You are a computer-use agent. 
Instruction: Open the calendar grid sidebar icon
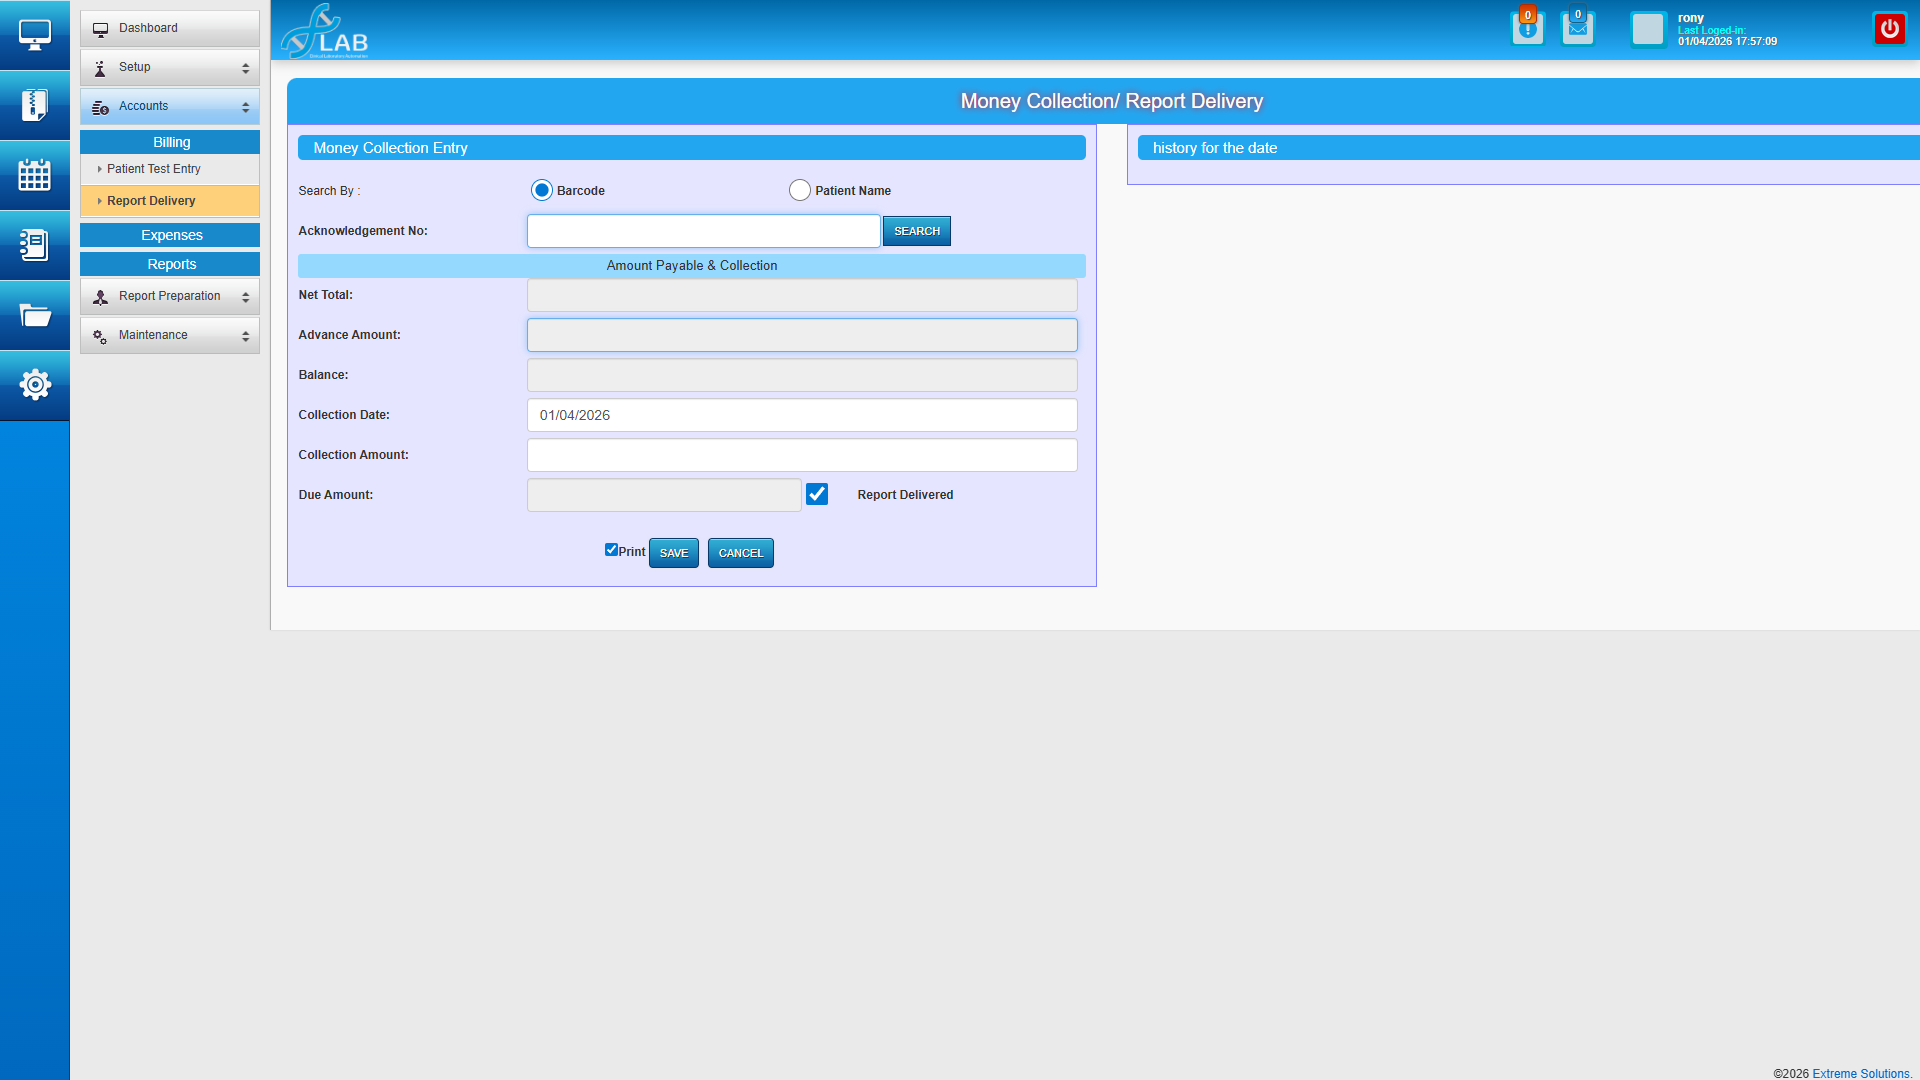pyautogui.click(x=34, y=175)
